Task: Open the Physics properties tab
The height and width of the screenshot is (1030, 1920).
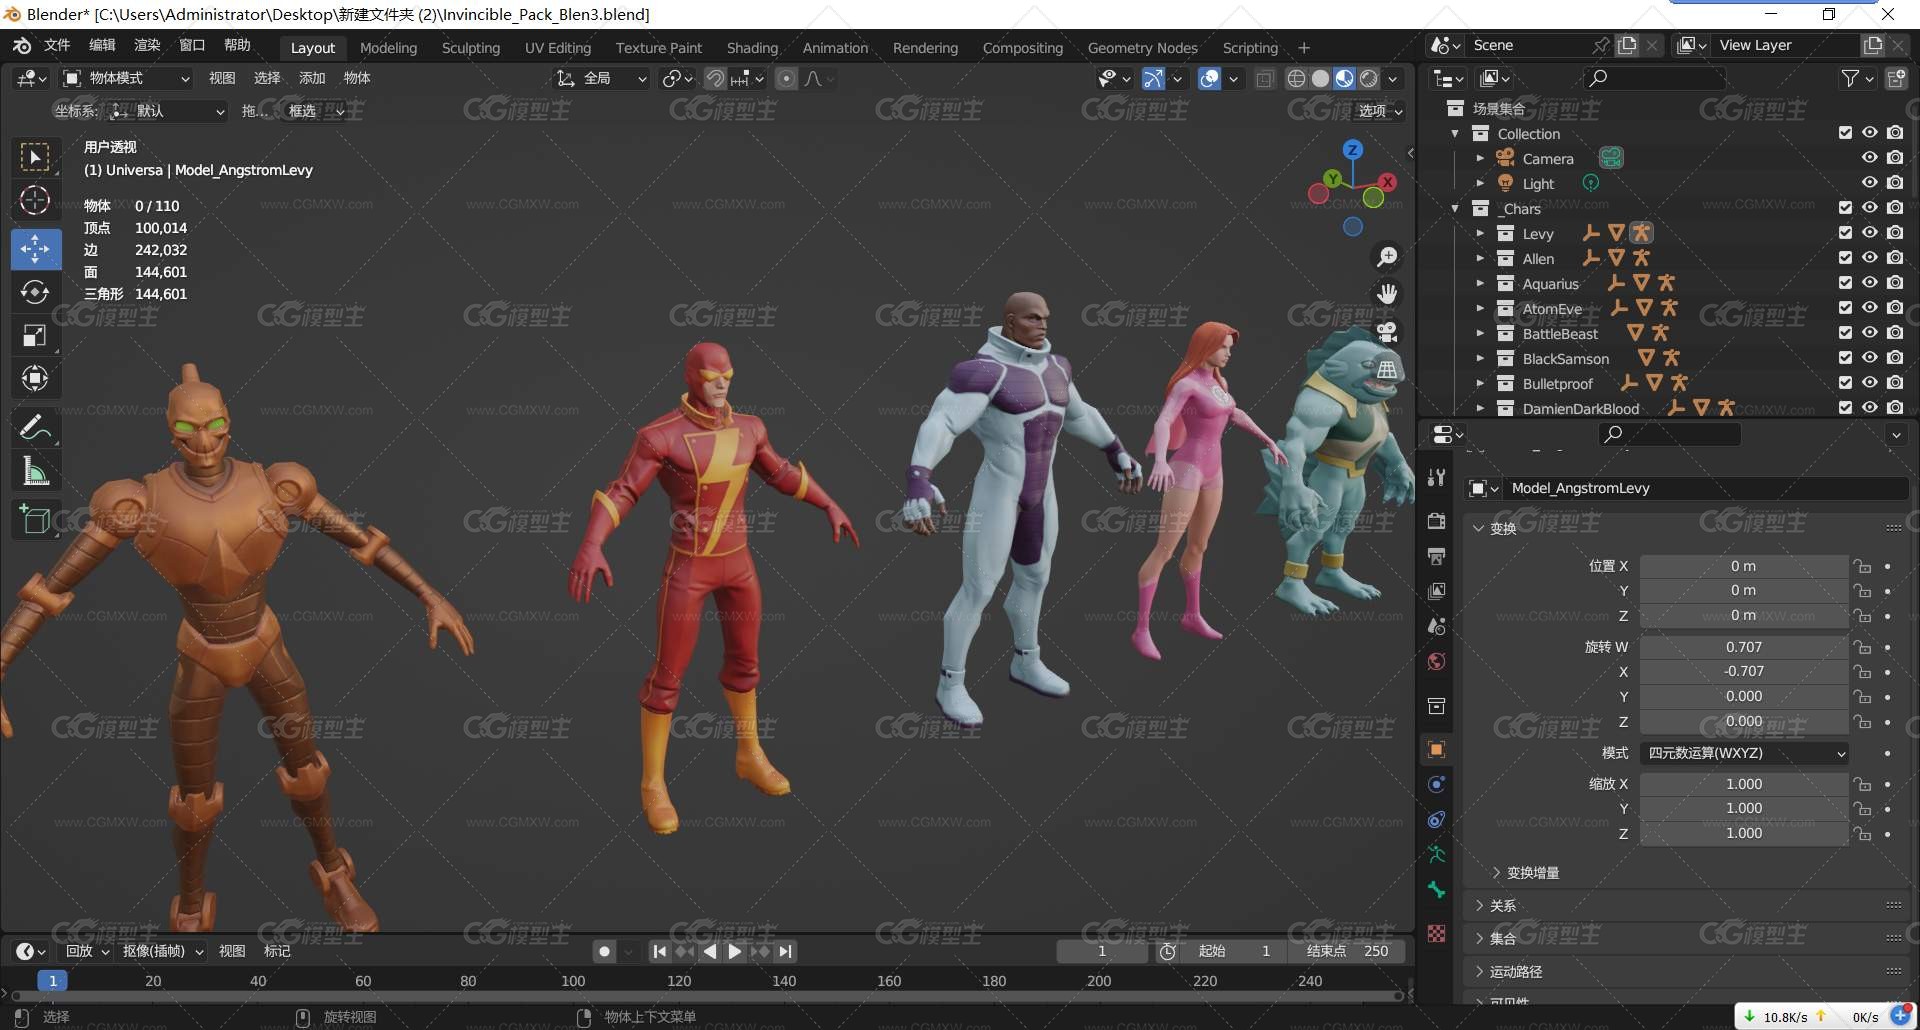Action: click(1436, 784)
